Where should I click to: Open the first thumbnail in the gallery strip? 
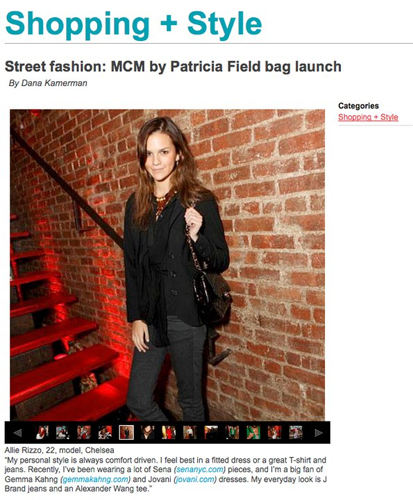coord(42,432)
